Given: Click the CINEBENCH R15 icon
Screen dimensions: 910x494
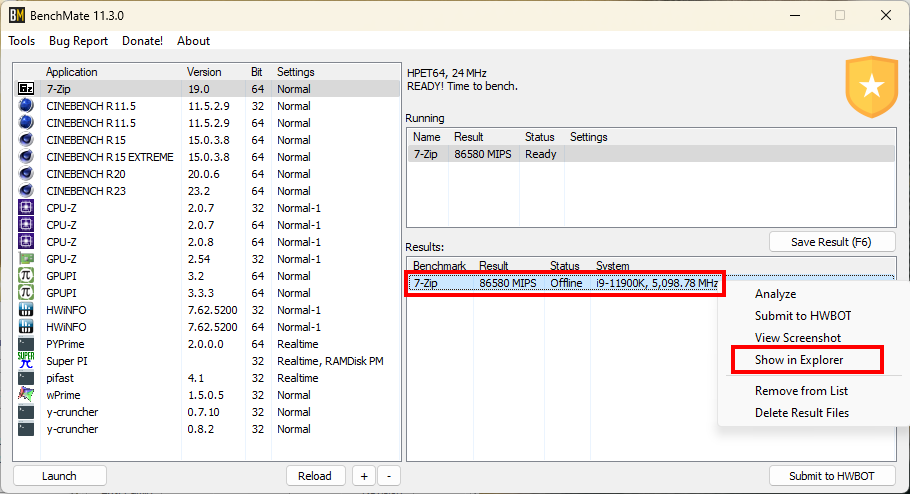Looking at the screenshot, I should coord(26,140).
